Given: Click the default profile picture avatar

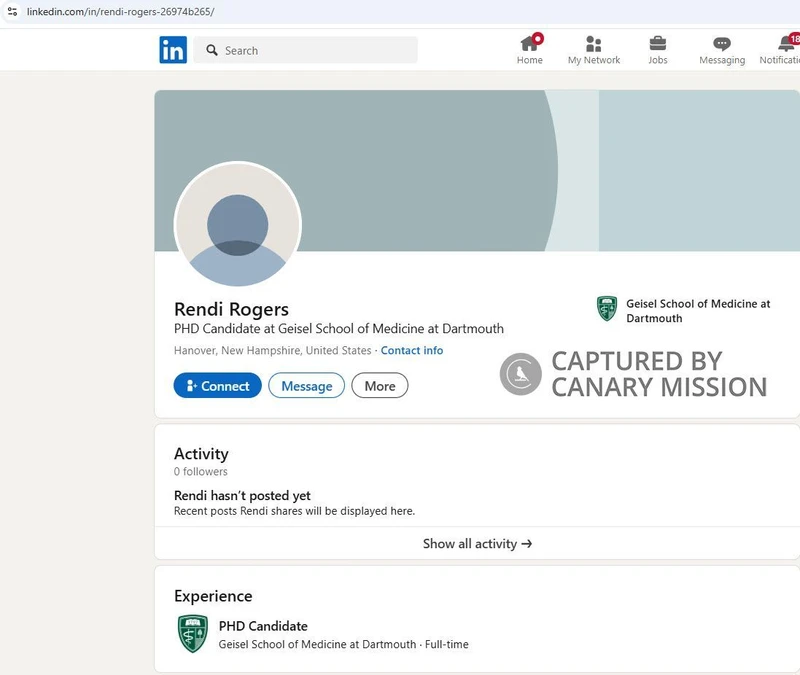Looking at the screenshot, I should point(238,226).
